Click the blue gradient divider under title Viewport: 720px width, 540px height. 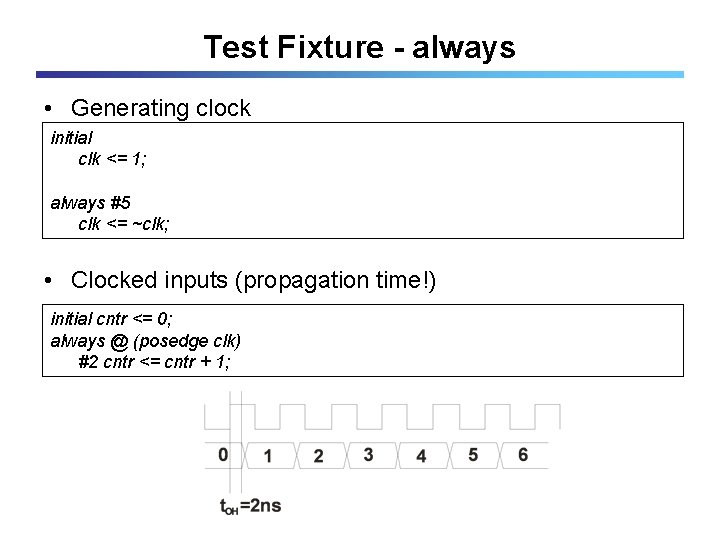coord(360,74)
